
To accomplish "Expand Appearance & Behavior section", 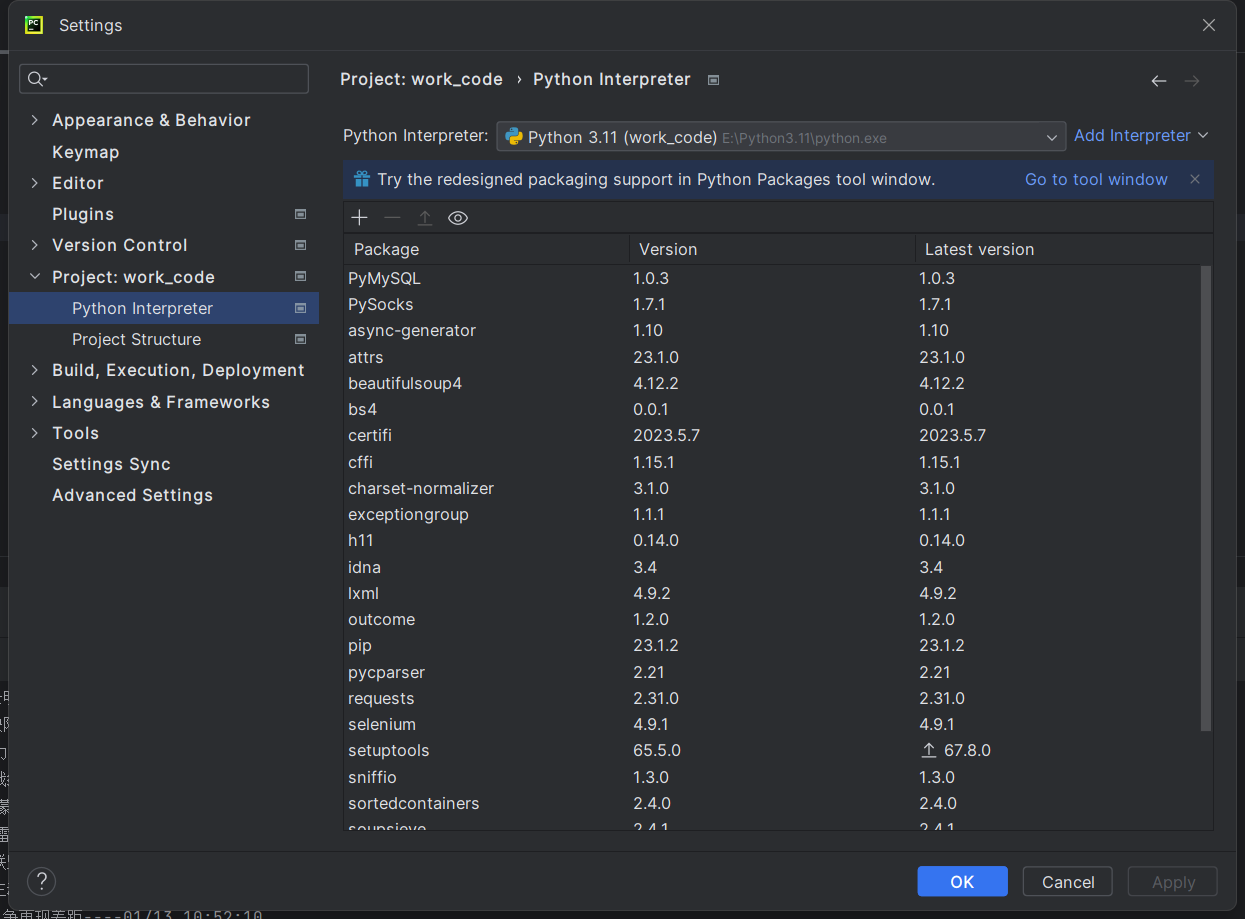I will [x=35, y=120].
